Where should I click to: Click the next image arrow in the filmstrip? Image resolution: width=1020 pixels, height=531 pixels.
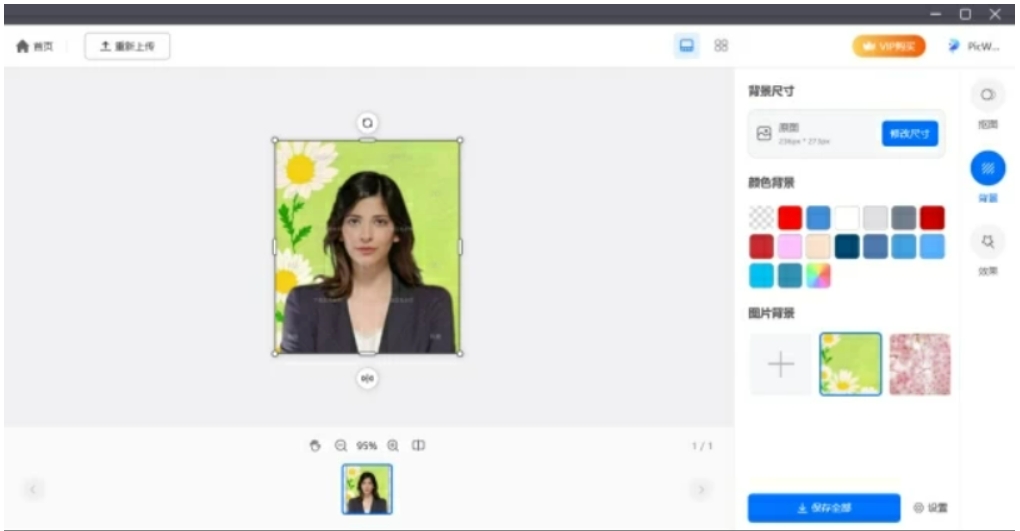click(x=701, y=489)
